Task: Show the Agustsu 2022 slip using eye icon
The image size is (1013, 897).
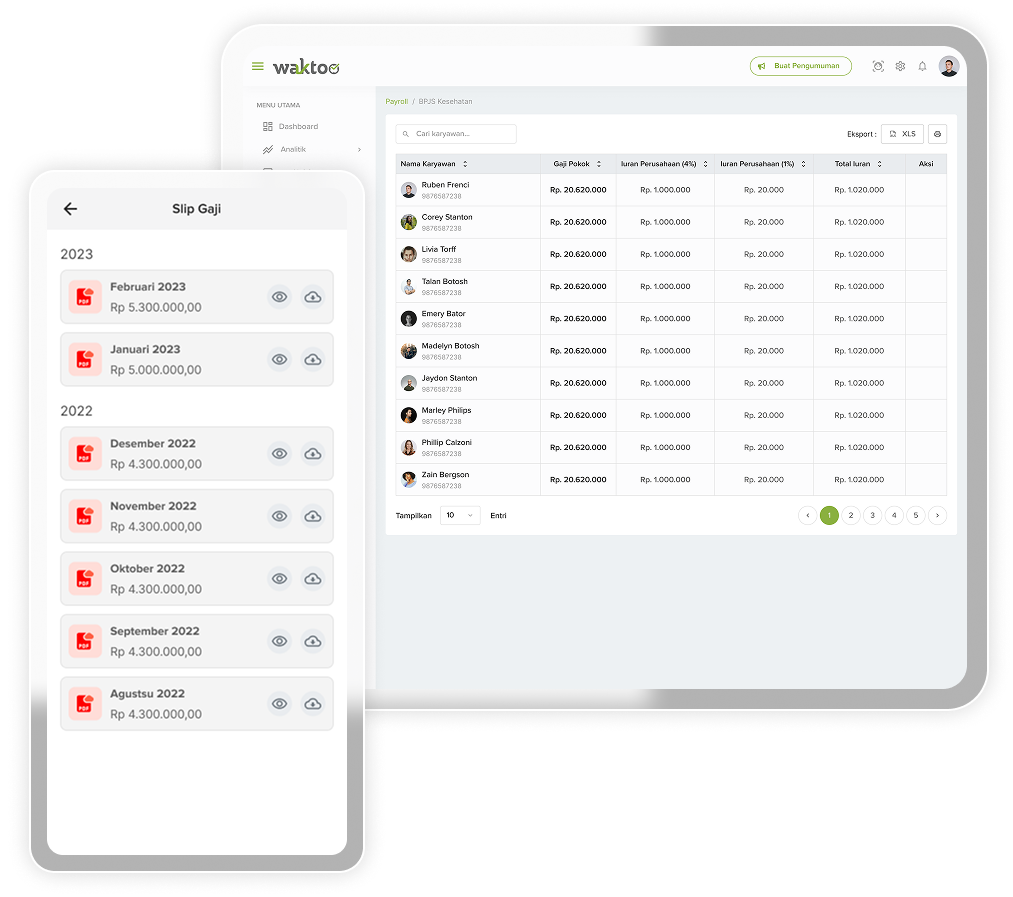Action: (280, 704)
